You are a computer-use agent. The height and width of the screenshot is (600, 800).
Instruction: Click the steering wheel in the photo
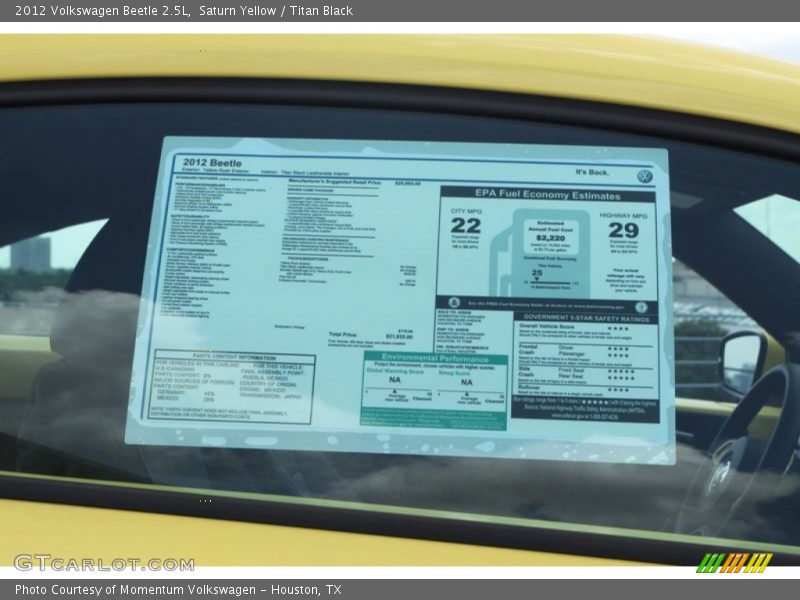point(750,440)
